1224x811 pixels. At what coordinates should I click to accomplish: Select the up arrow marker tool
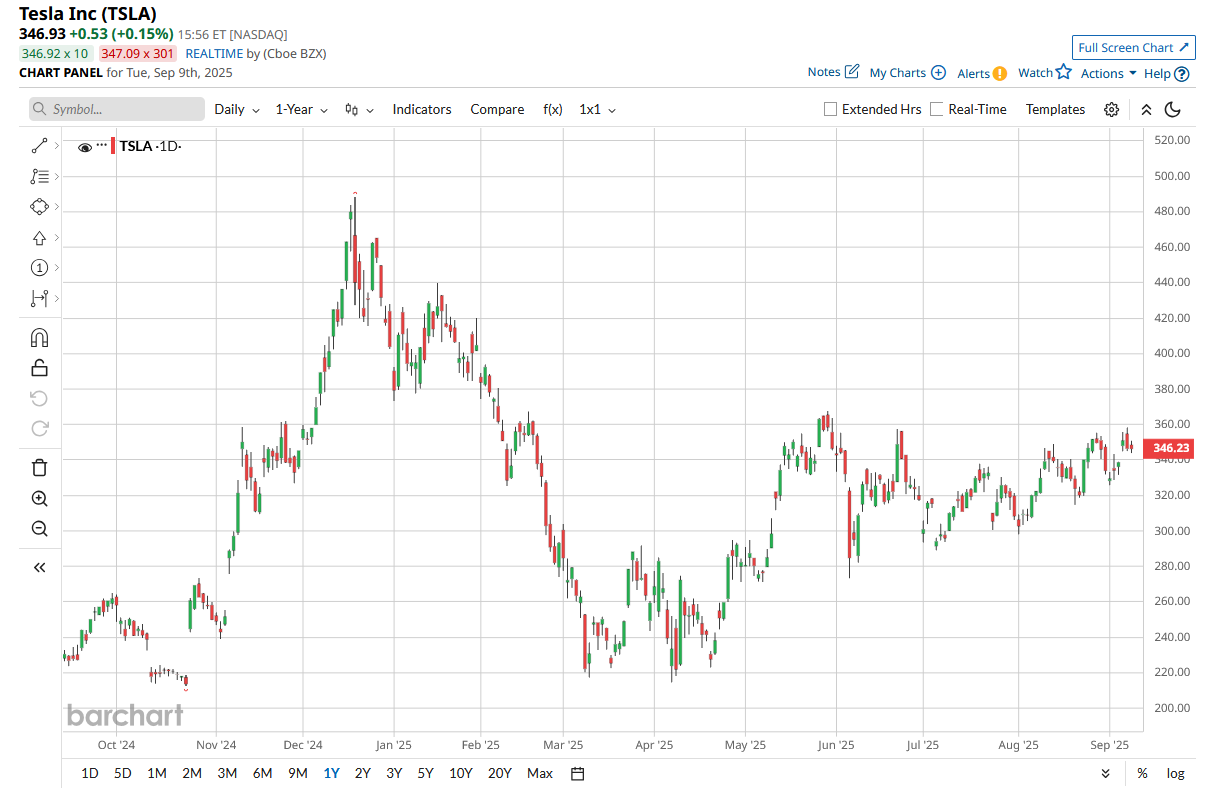[x=39, y=237]
